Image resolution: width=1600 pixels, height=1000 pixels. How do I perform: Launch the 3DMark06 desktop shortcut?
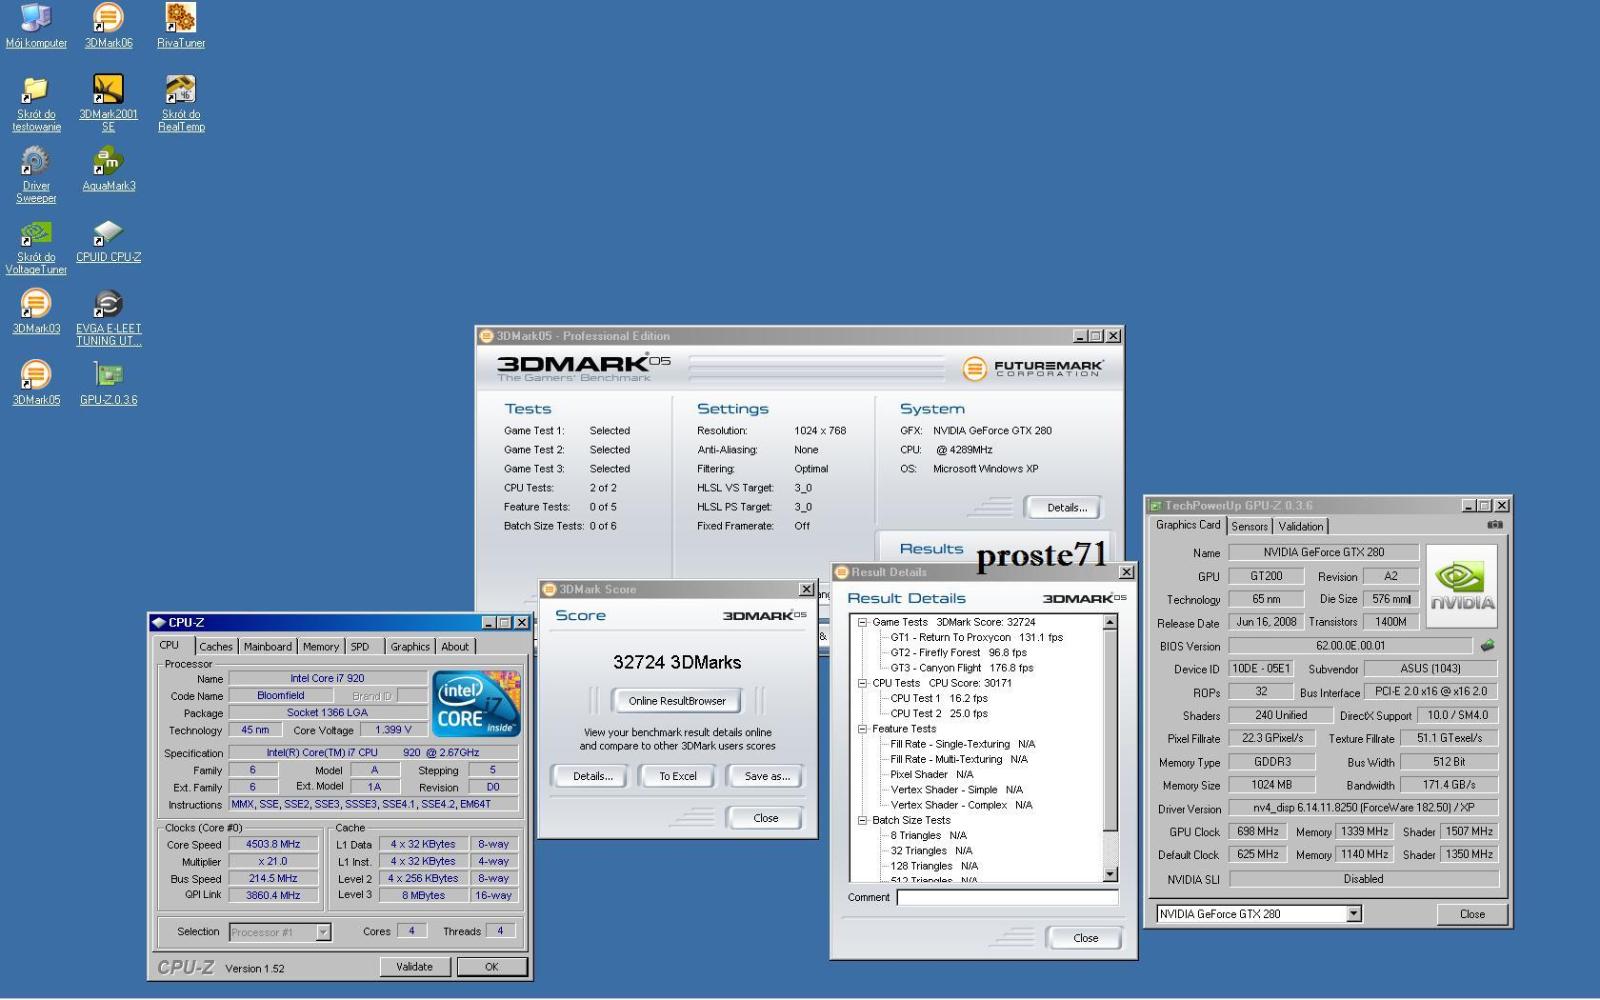click(x=108, y=25)
